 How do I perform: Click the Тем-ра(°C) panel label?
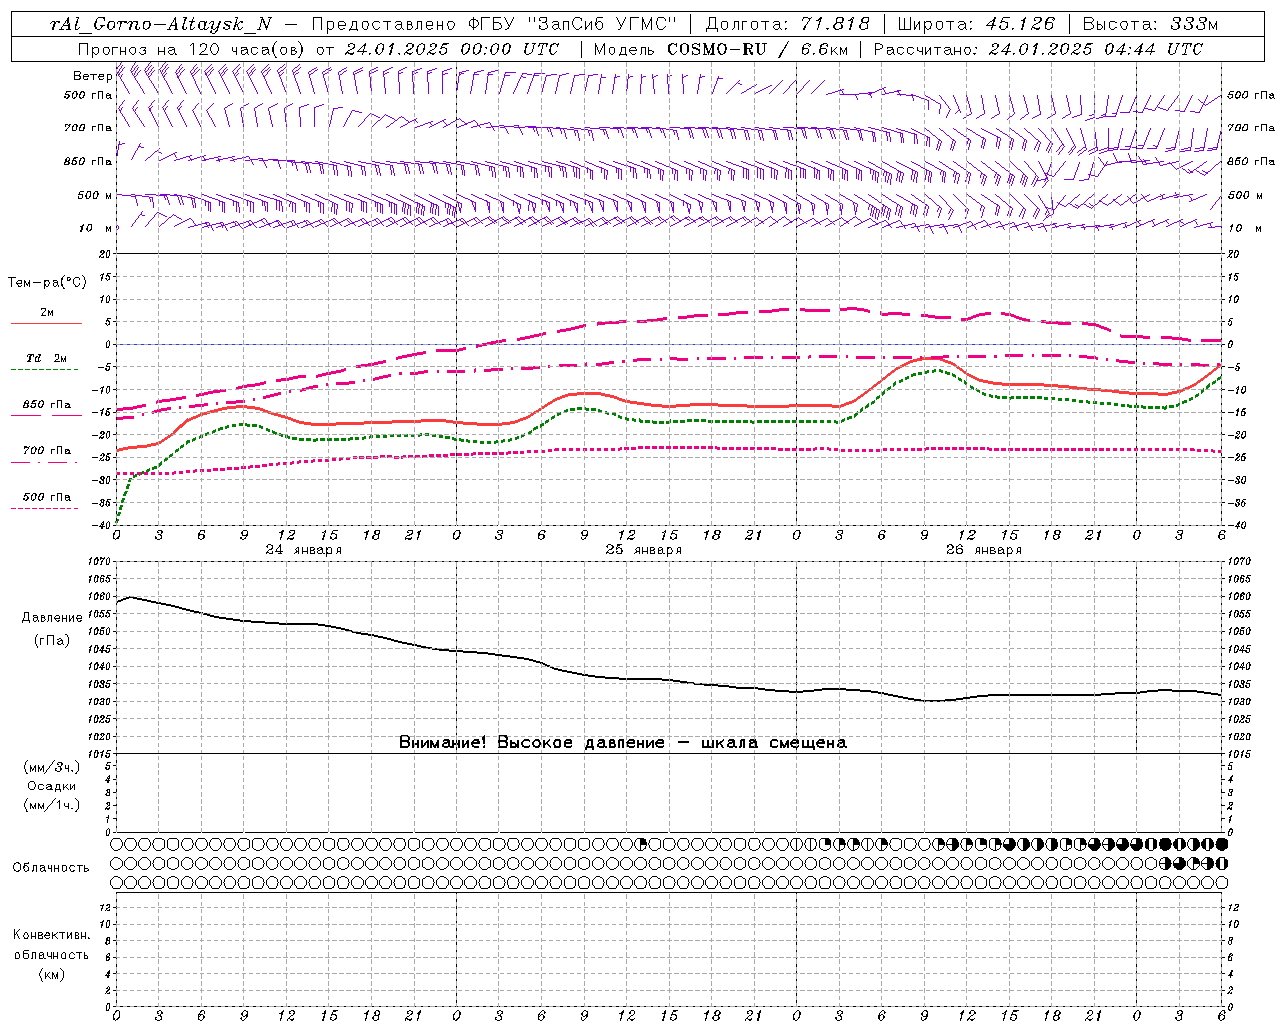point(47,283)
